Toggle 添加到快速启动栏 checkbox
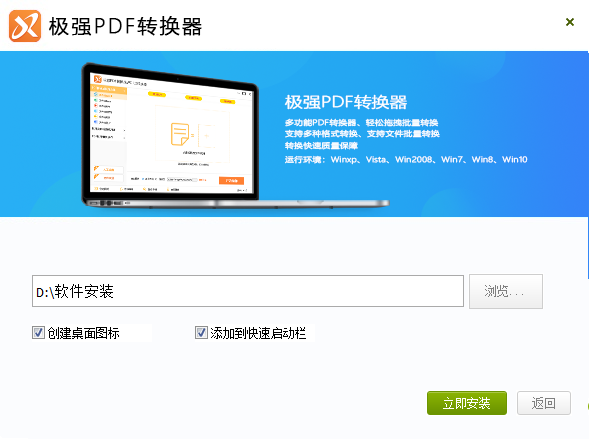Screen dimensions: 589x439 point(201,332)
